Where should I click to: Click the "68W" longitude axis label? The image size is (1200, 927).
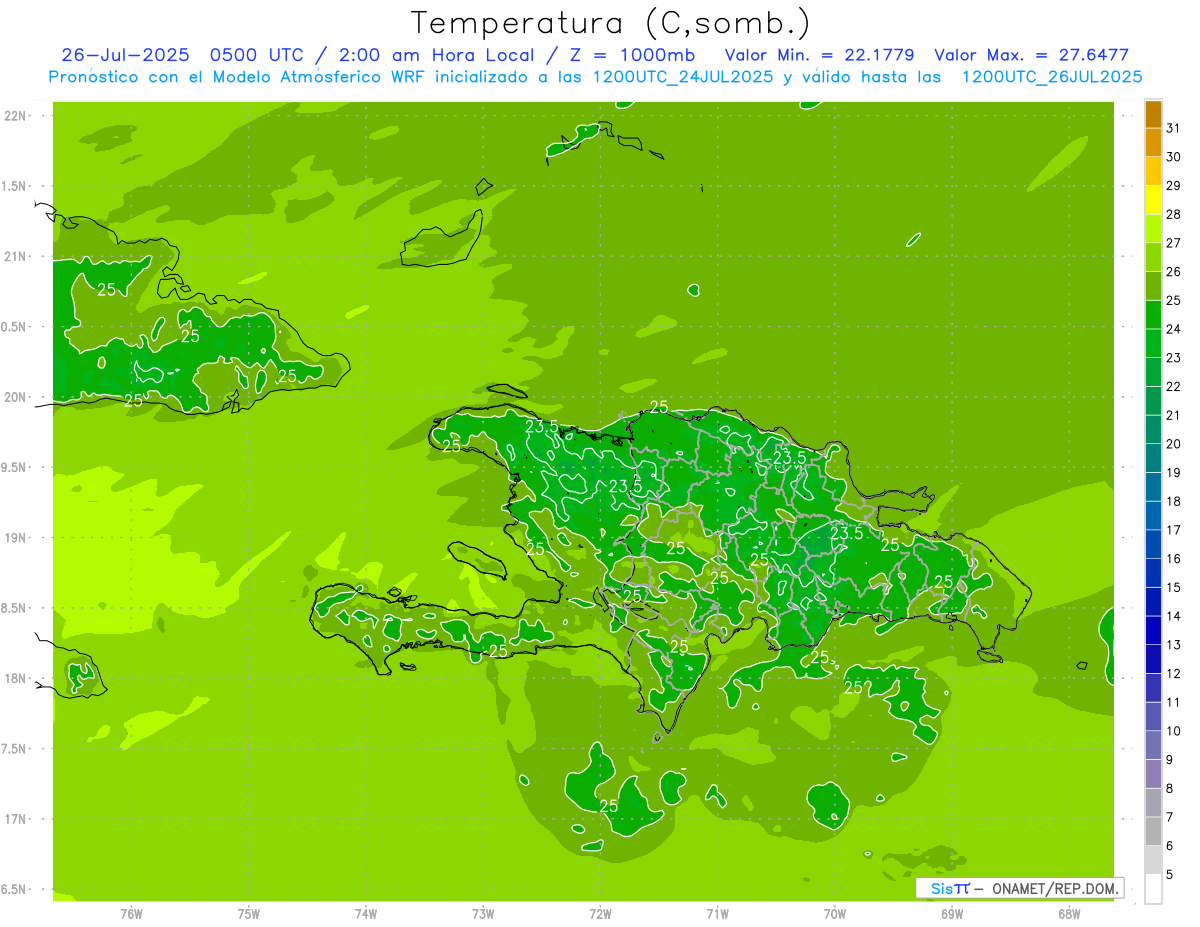click(1069, 914)
